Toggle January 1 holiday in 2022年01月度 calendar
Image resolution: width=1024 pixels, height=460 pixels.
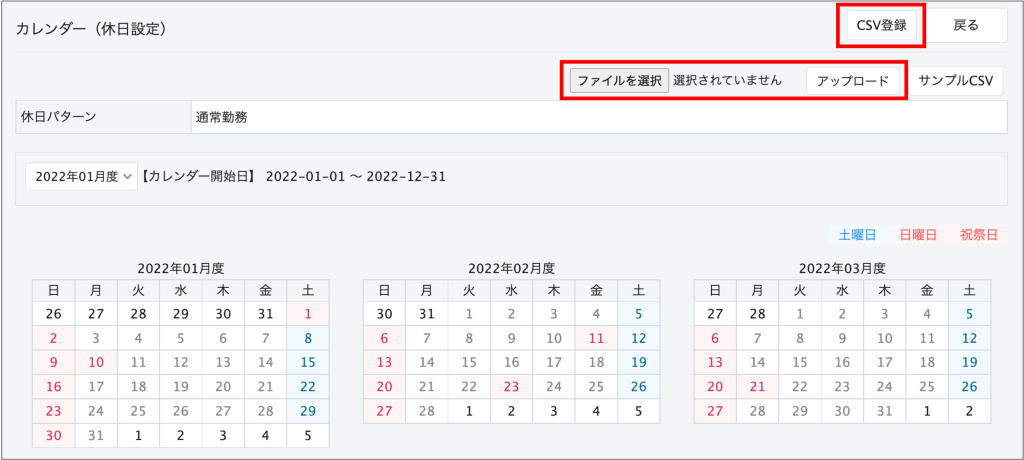click(307, 314)
